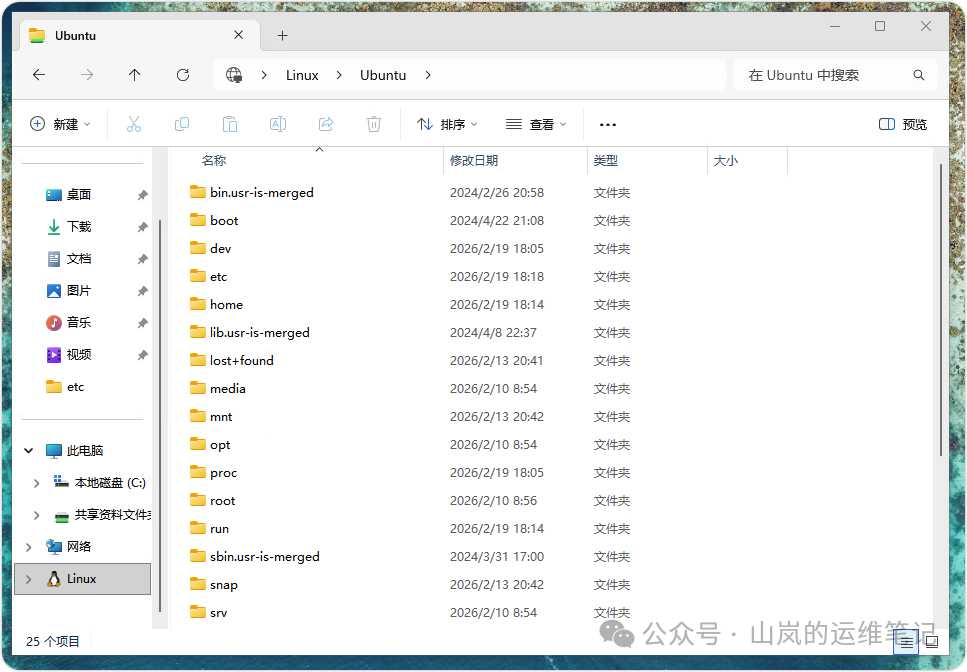
Task: Click the search magnifier icon
Action: pos(919,75)
